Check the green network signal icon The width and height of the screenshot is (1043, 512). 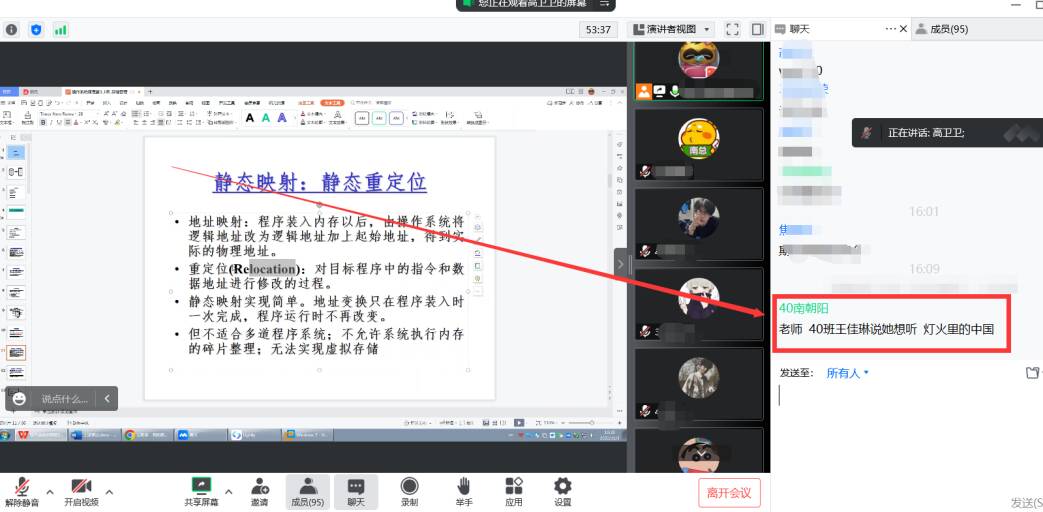(61, 29)
